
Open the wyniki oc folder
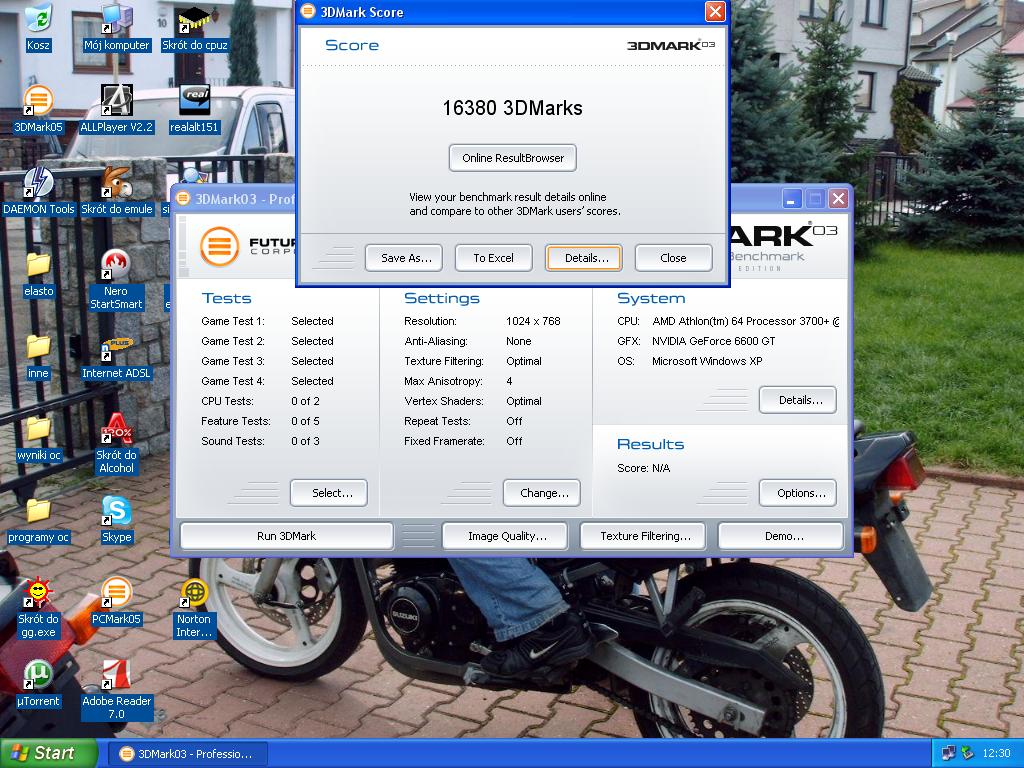tap(39, 438)
